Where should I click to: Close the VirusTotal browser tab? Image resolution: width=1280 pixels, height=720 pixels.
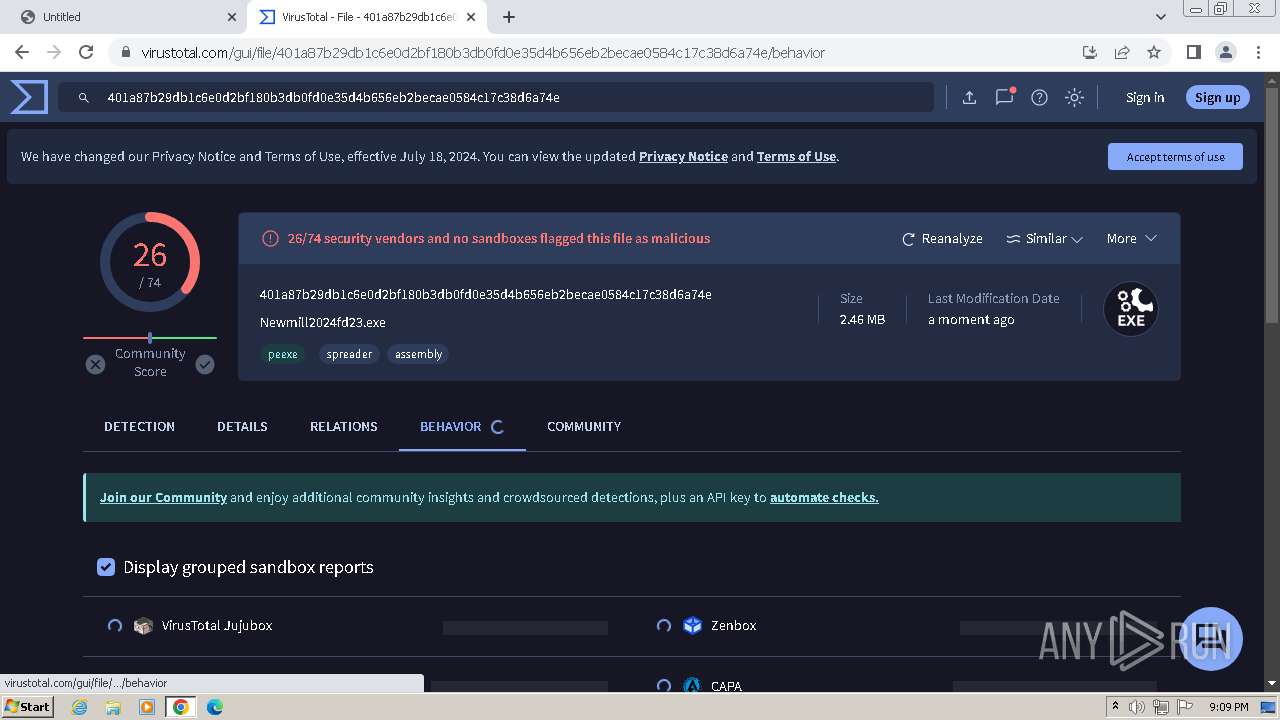pos(471,17)
